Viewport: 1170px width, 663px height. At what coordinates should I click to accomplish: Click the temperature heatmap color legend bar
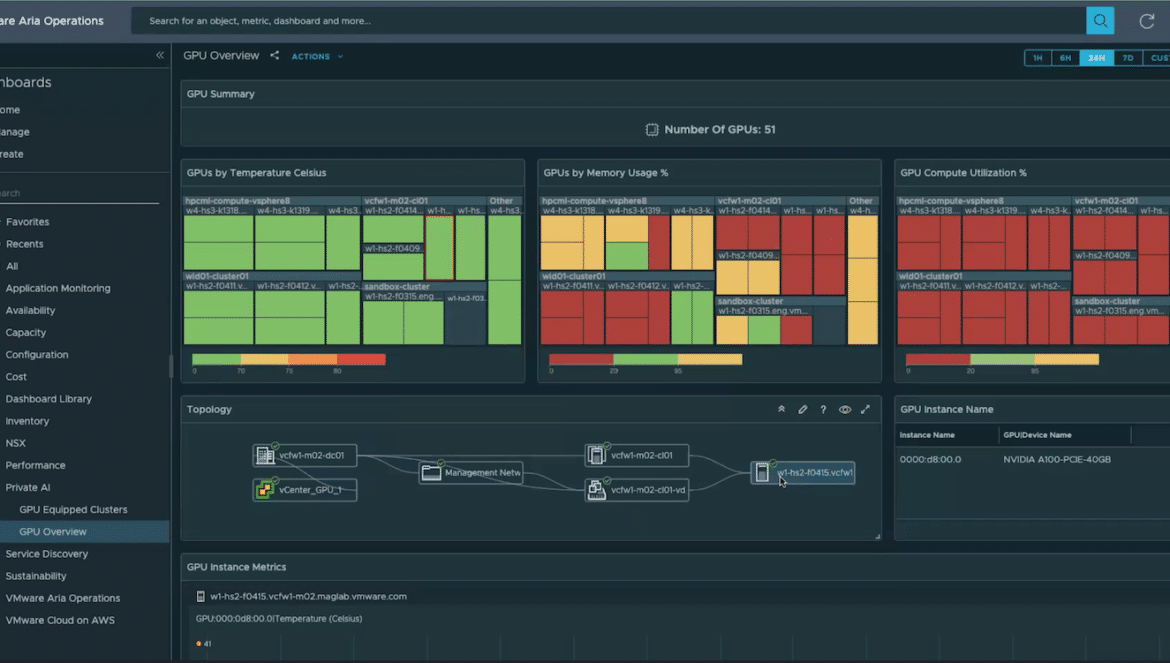(x=289, y=359)
